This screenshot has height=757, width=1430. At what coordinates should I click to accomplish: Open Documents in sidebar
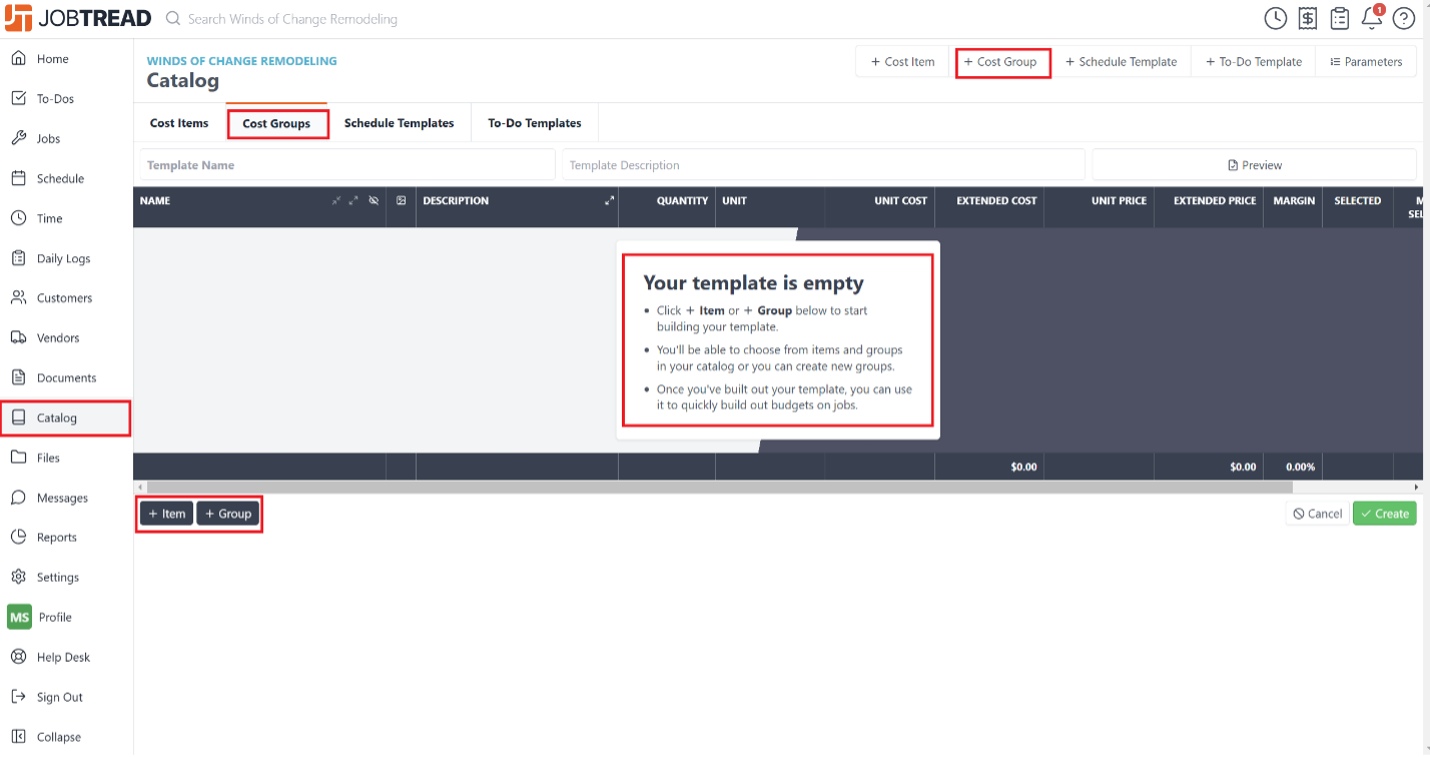[66, 378]
